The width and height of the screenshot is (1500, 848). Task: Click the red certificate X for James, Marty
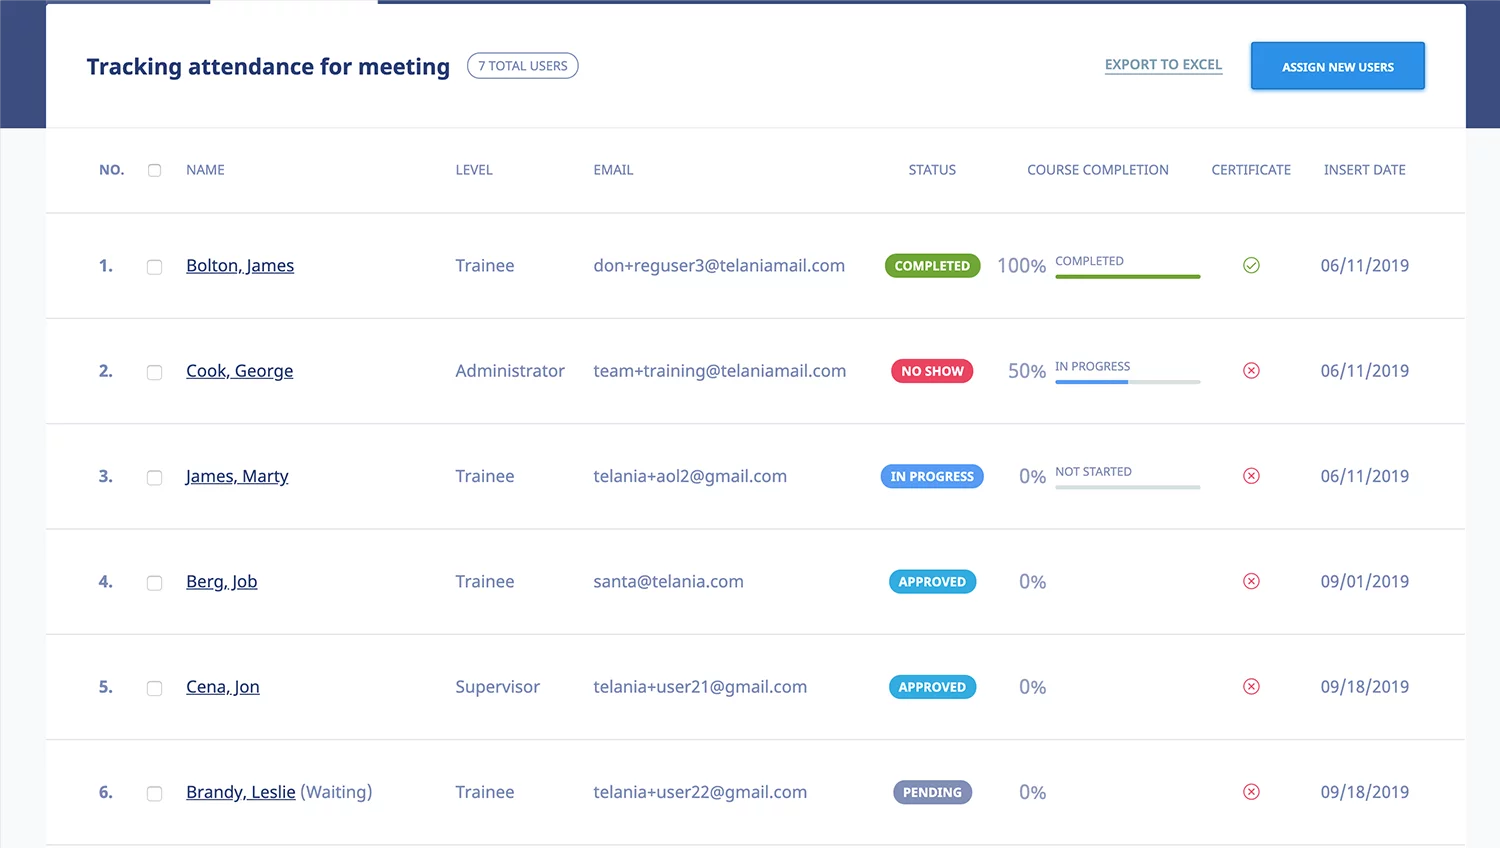click(1251, 476)
